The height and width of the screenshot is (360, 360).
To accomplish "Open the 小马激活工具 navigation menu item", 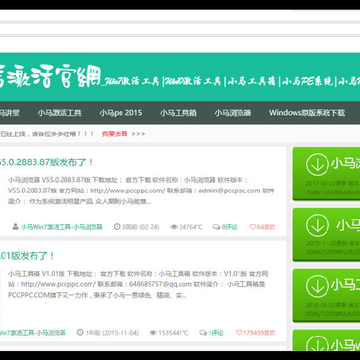I will point(59,113).
